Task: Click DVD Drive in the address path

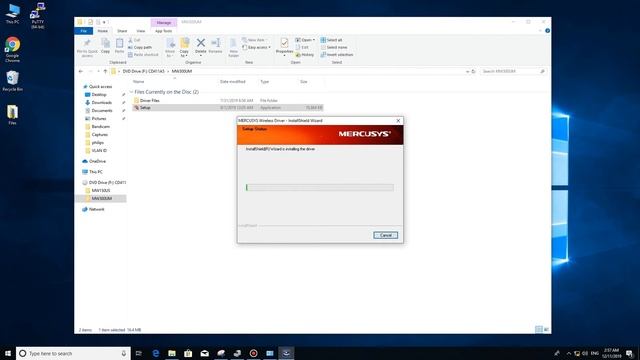Action: [143, 71]
